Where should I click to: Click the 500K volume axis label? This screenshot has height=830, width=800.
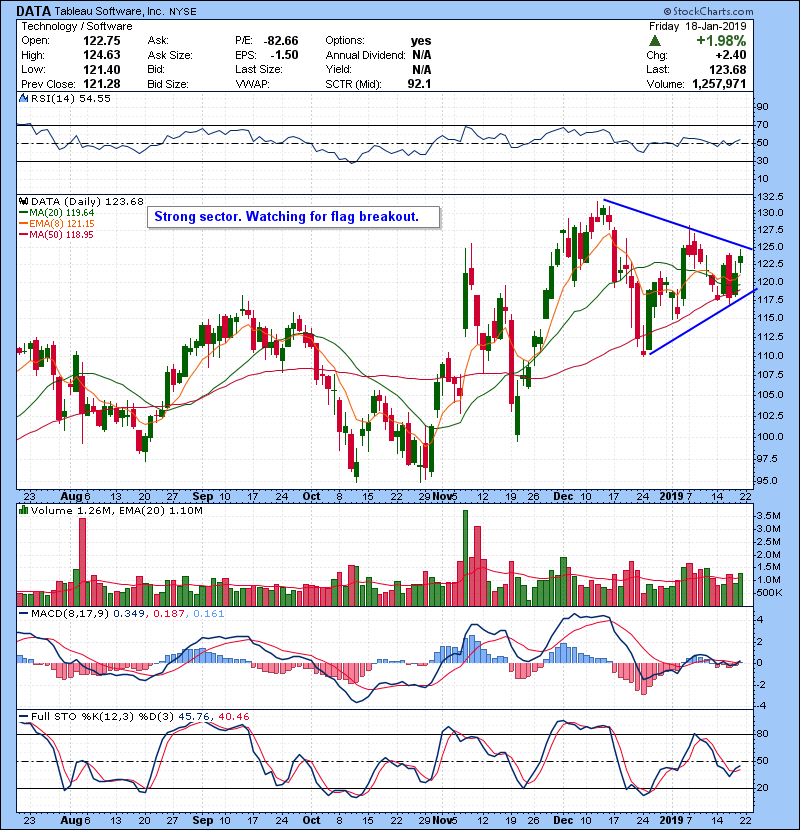tap(769, 593)
